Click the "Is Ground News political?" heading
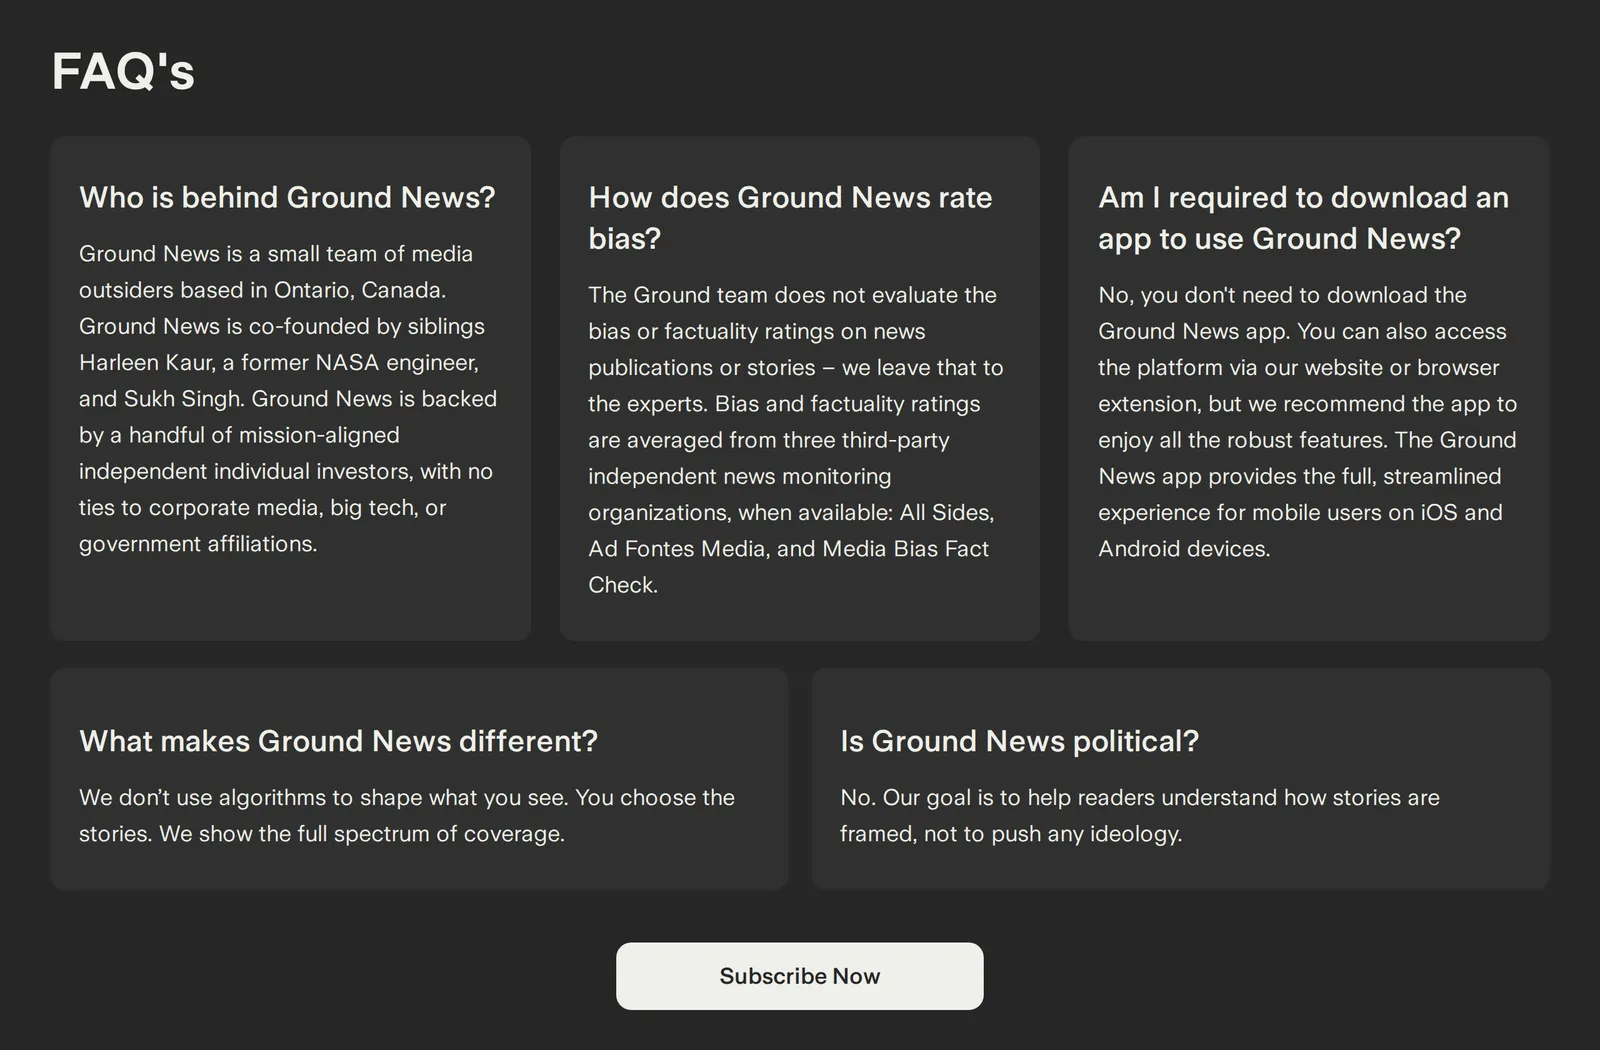 click(x=1019, y=741)
